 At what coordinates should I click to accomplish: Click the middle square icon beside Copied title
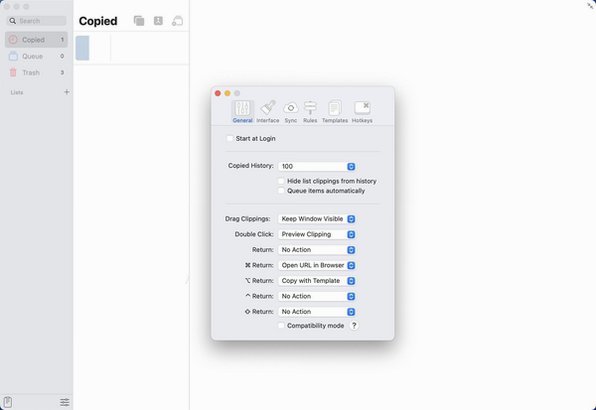coord(158,21)
